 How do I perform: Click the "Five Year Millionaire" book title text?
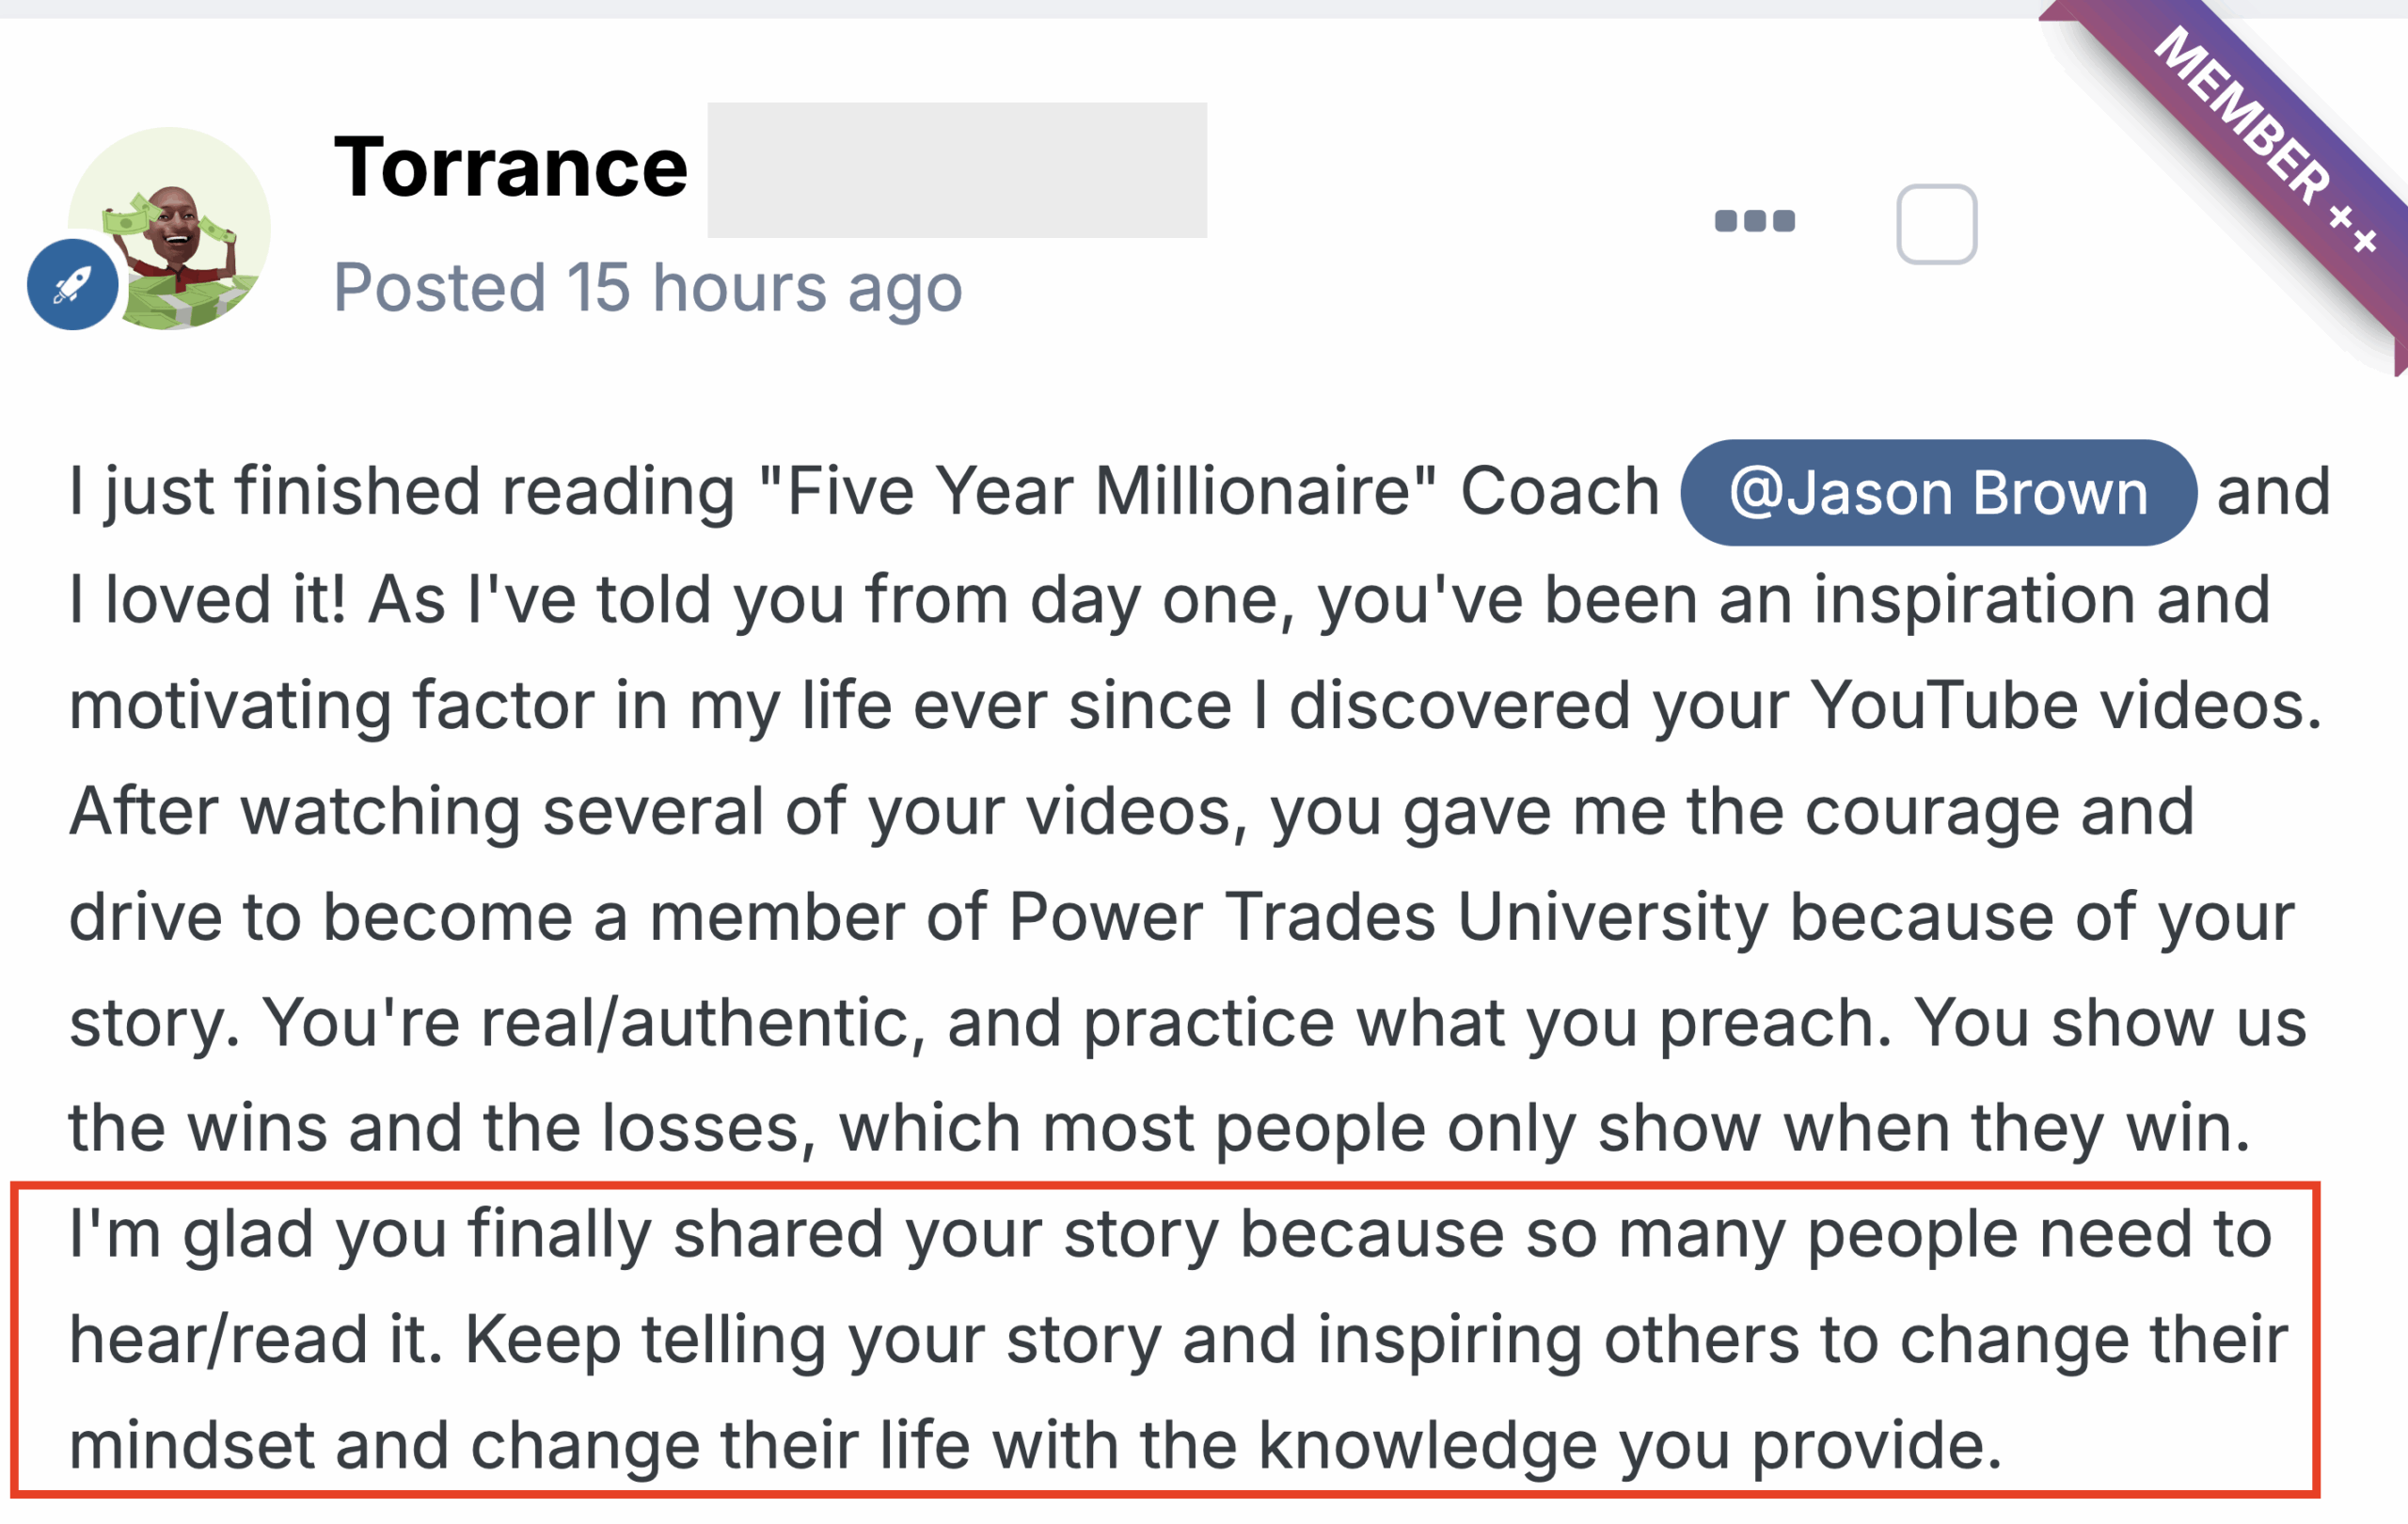point(1097,492)
